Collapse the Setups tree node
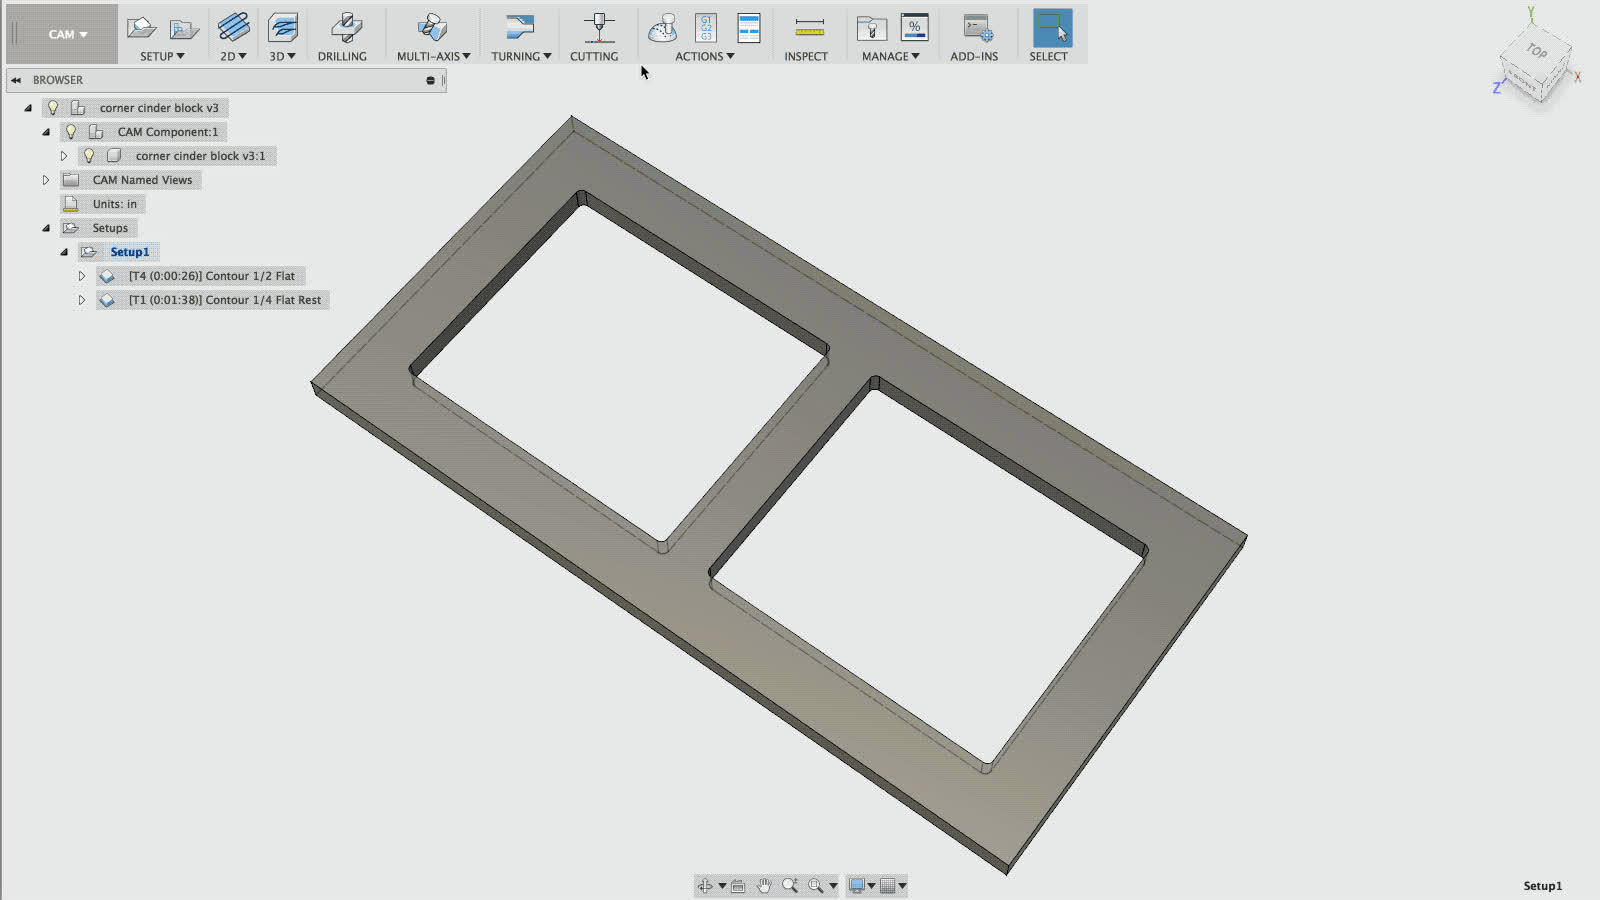1600x900 pixels. pyautogui.click(x=46, y=228)
